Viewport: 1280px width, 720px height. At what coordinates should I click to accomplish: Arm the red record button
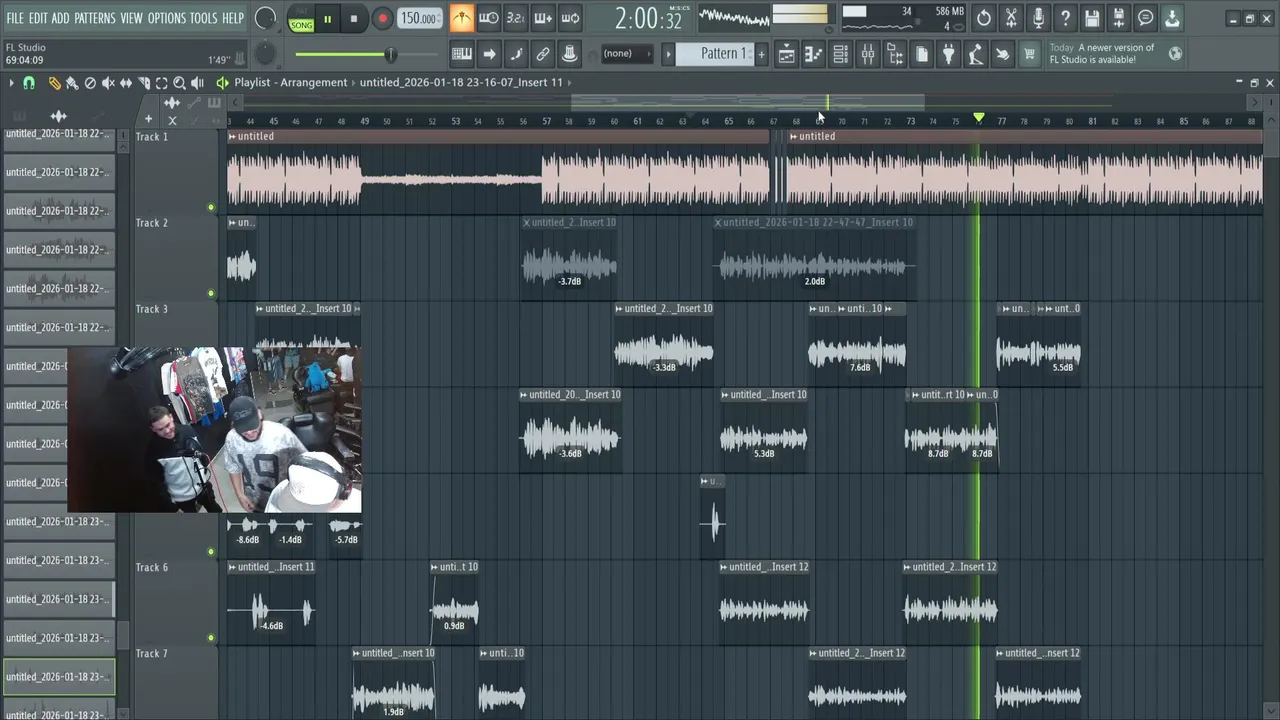tap(382, 19)
